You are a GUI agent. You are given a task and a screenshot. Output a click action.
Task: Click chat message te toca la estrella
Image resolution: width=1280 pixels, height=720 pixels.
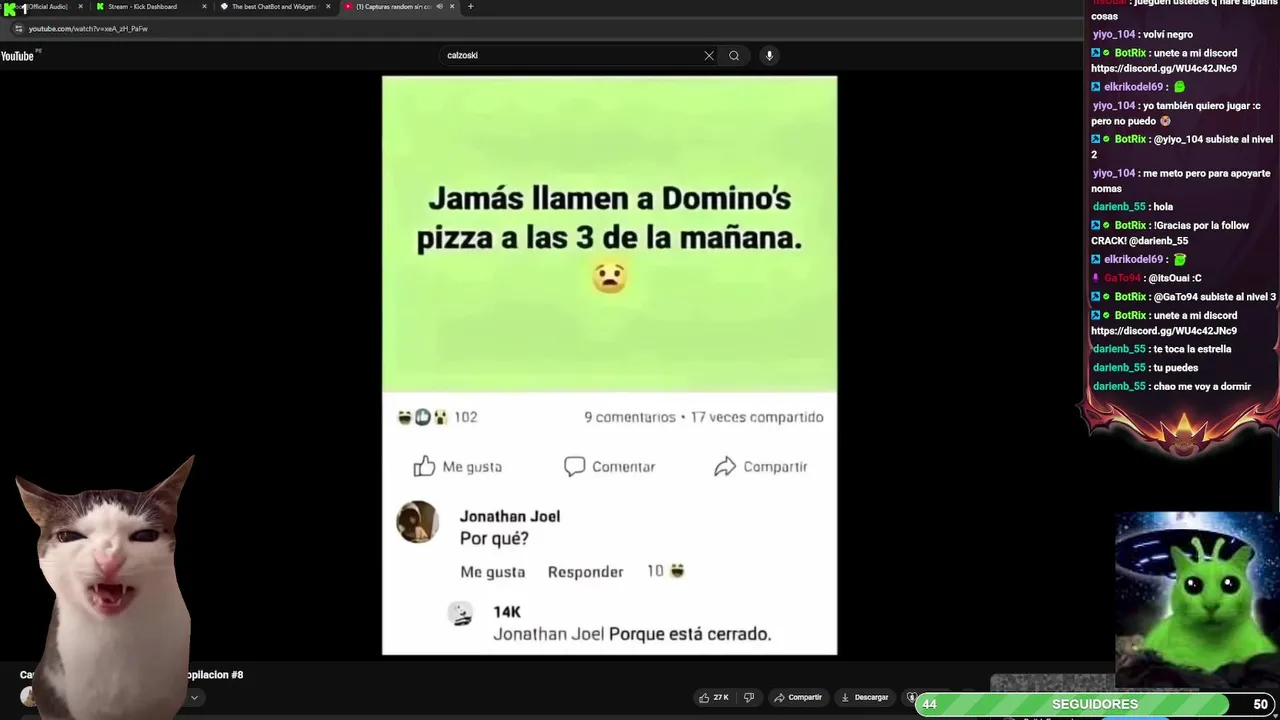click(x=1192, y=349)
